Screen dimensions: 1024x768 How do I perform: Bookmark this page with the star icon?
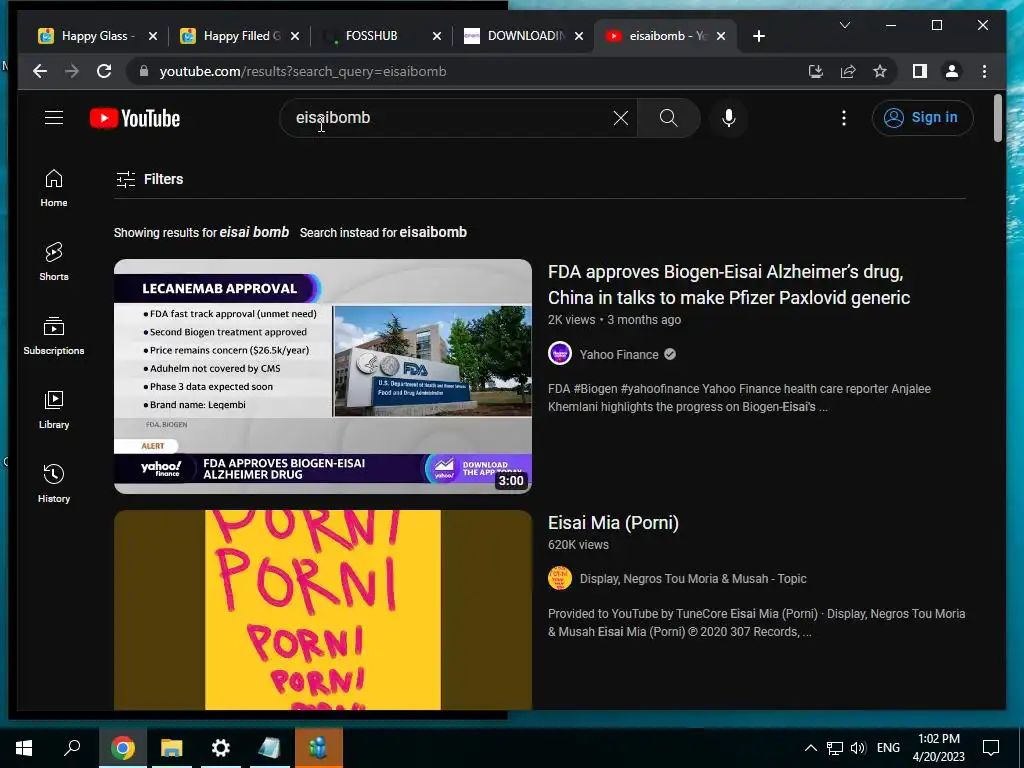click(880, 71)
